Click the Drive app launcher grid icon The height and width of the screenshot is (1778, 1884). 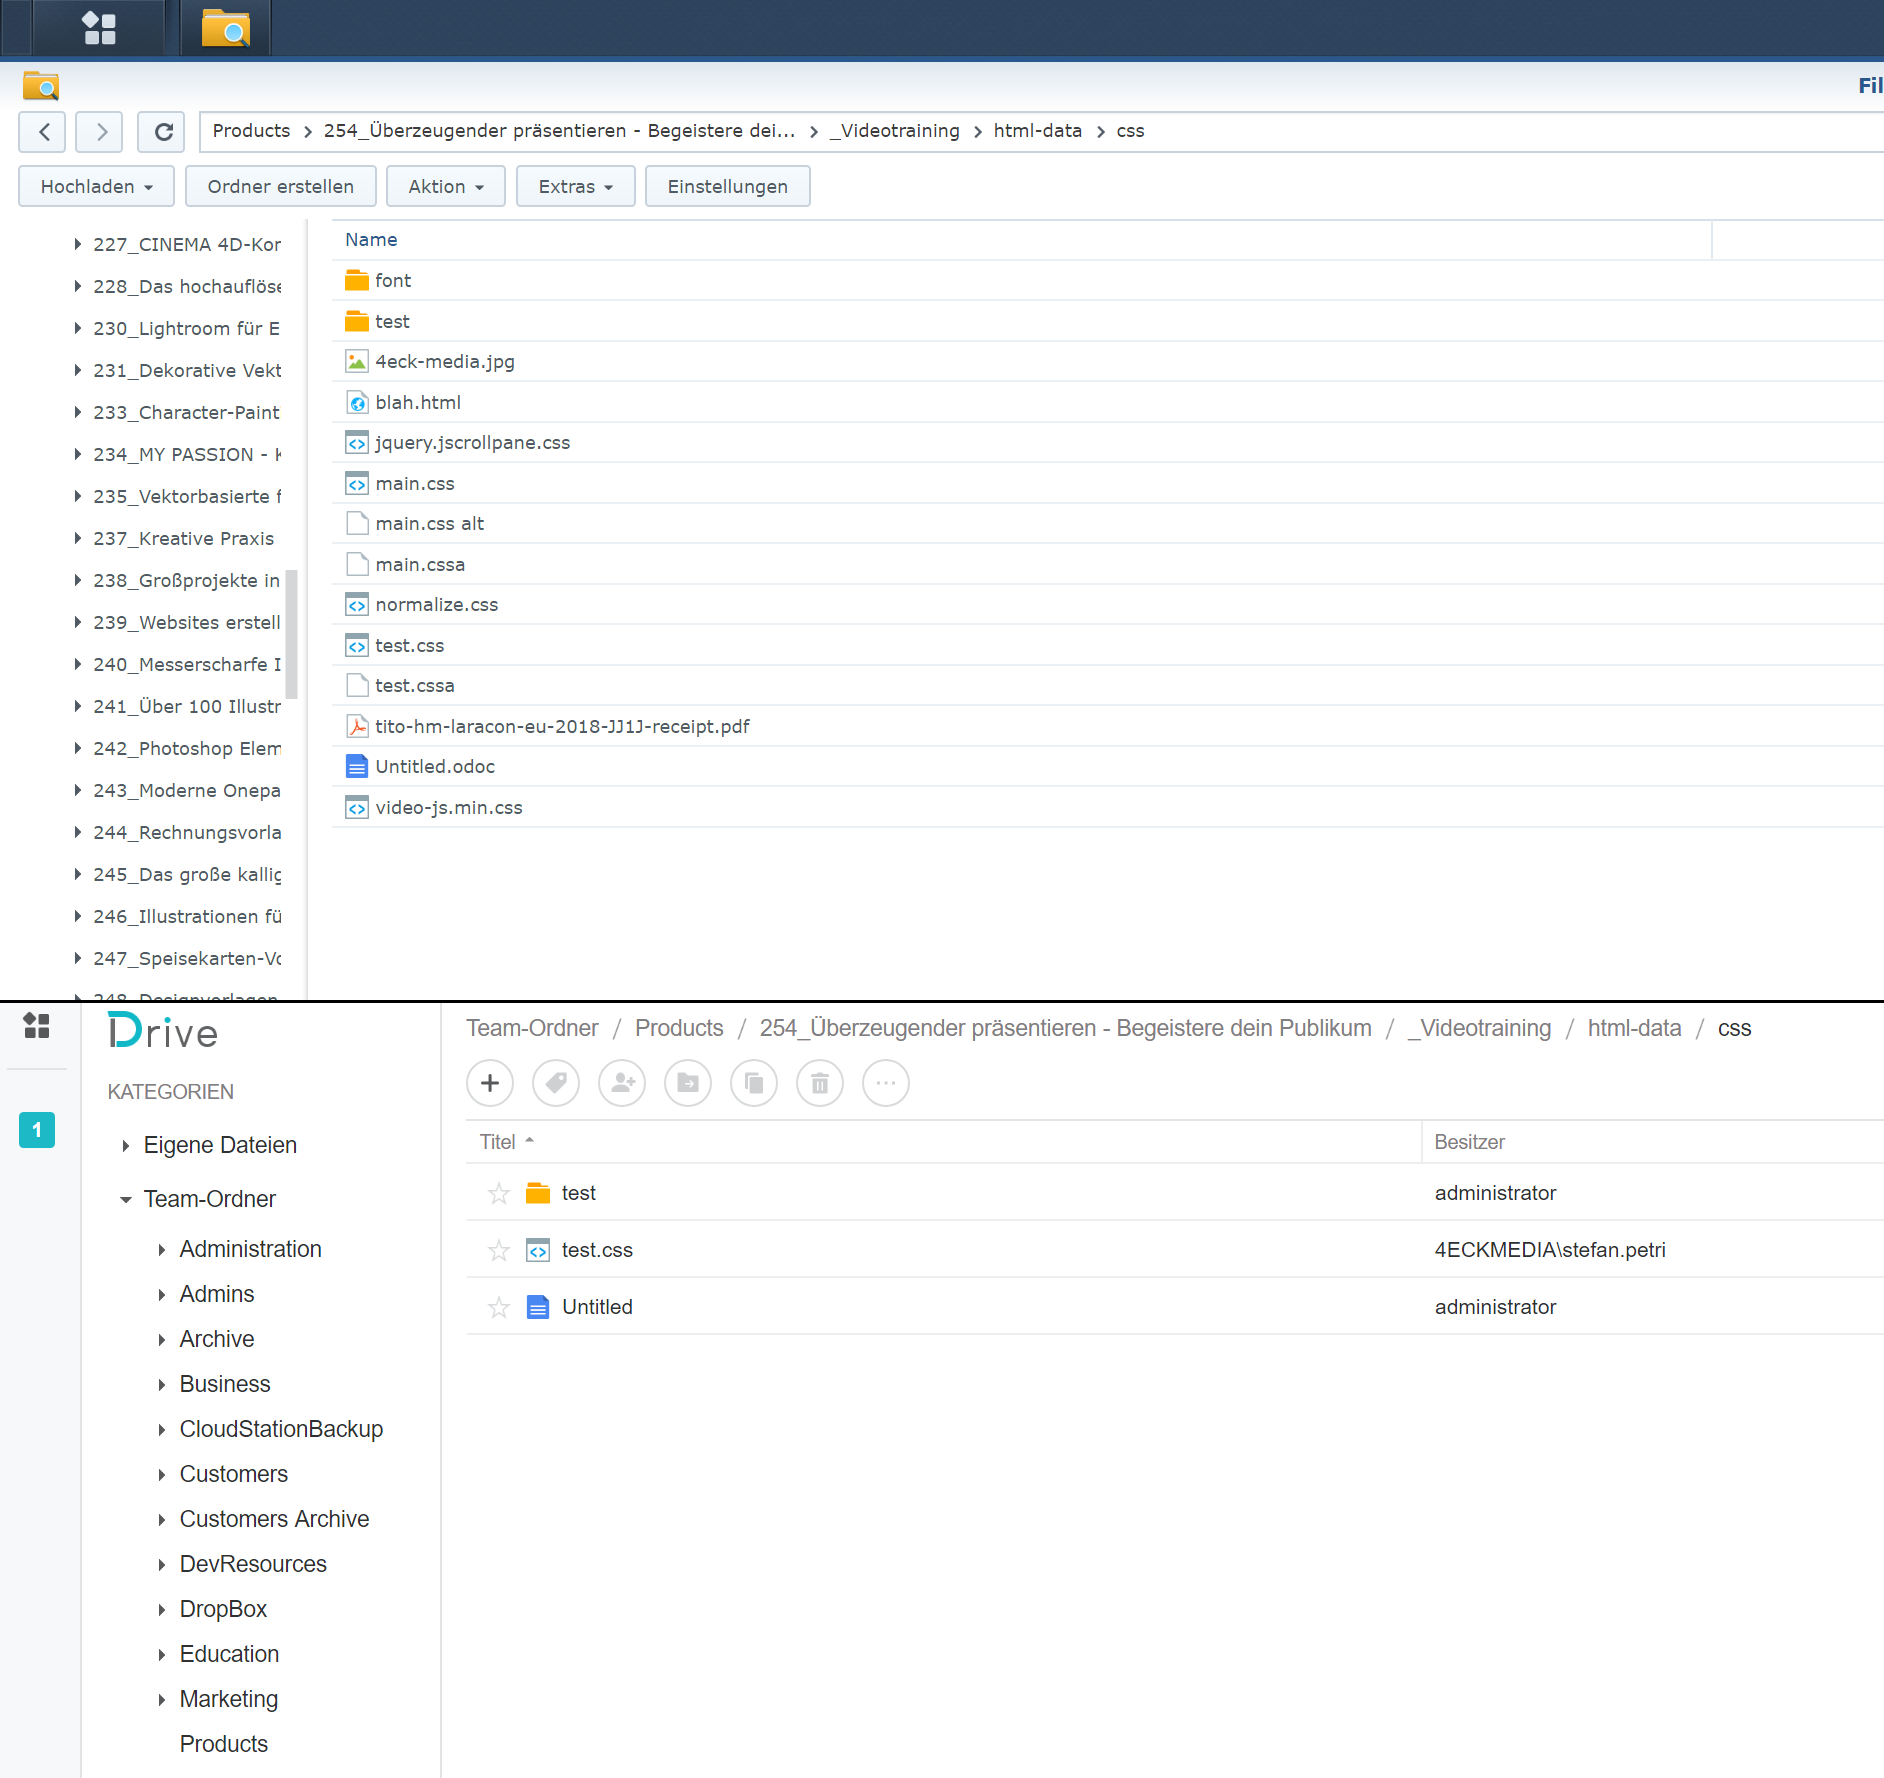pyautogui.click(x=37, y=1026)
